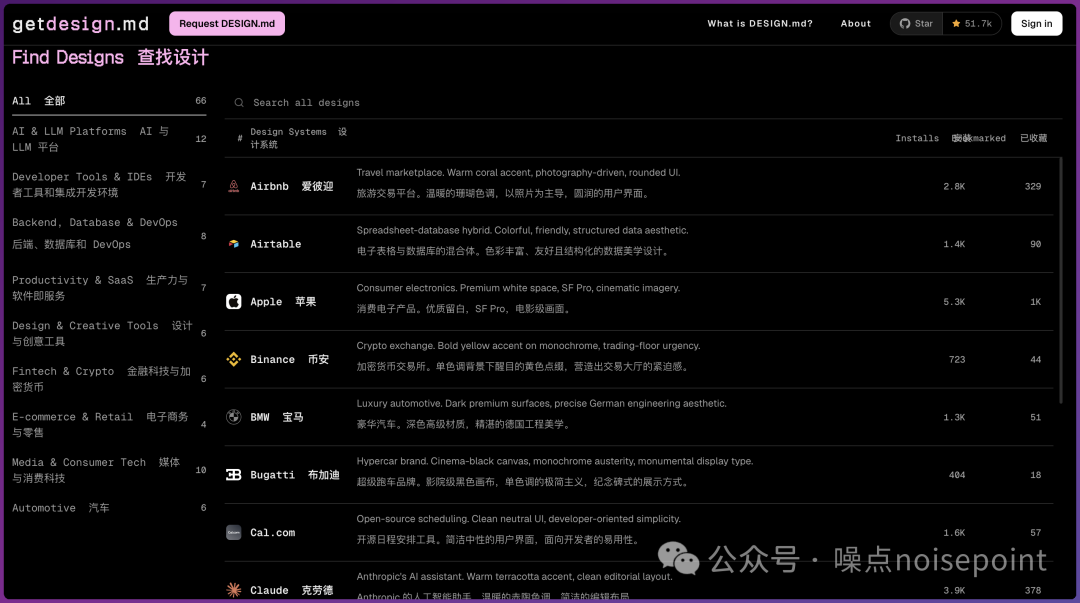Open the What is DESIGN.md? page
The height and width of the screenshot is (603, 1080).
point(759,24)
